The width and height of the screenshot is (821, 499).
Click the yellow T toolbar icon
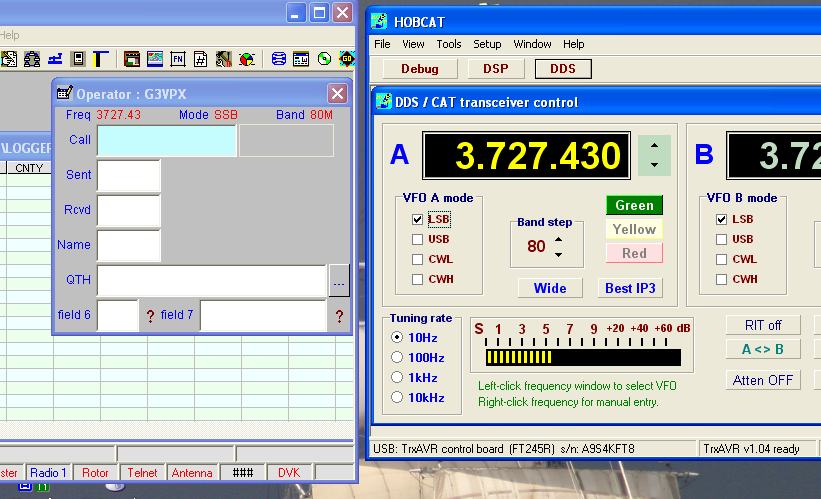click(103, 59)
